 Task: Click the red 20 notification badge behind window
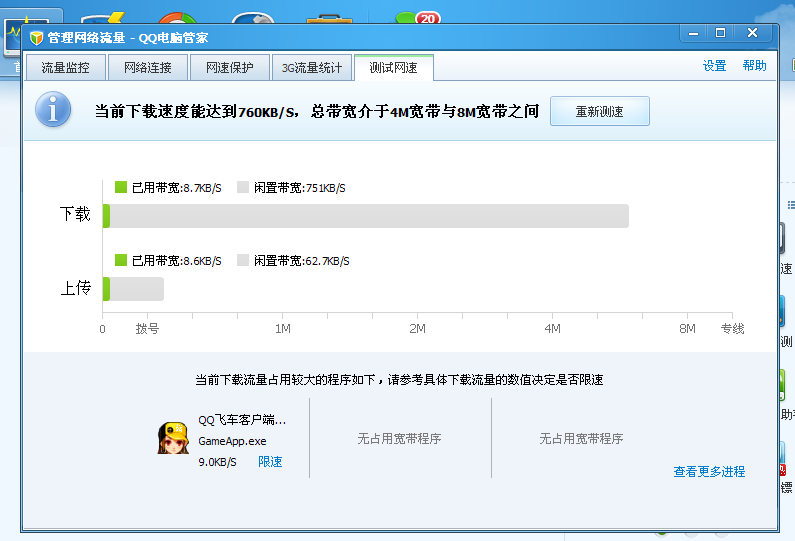click(428, 19)
